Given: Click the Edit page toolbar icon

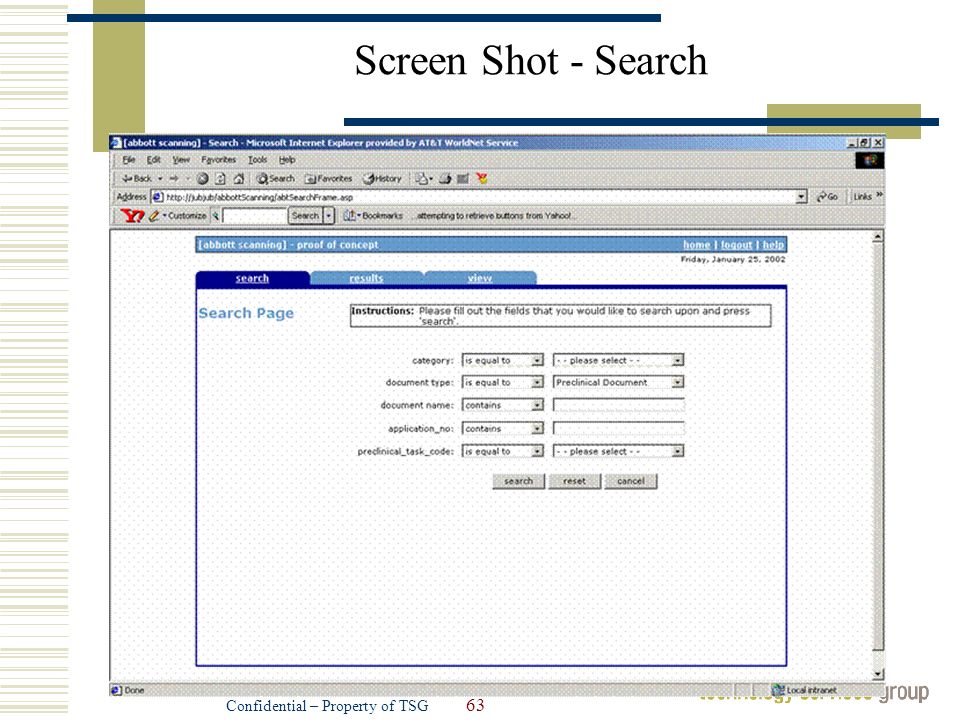Looking at the screenshot, I should pyautogui.click(x=463, y=179).
